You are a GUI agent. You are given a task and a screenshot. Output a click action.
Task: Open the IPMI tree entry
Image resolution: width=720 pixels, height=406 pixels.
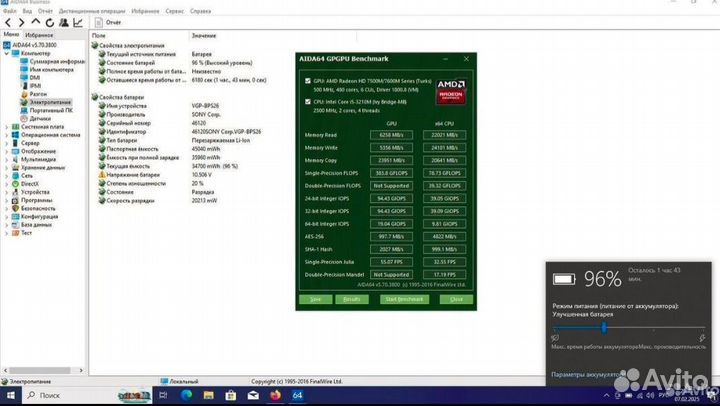point(31,86)
